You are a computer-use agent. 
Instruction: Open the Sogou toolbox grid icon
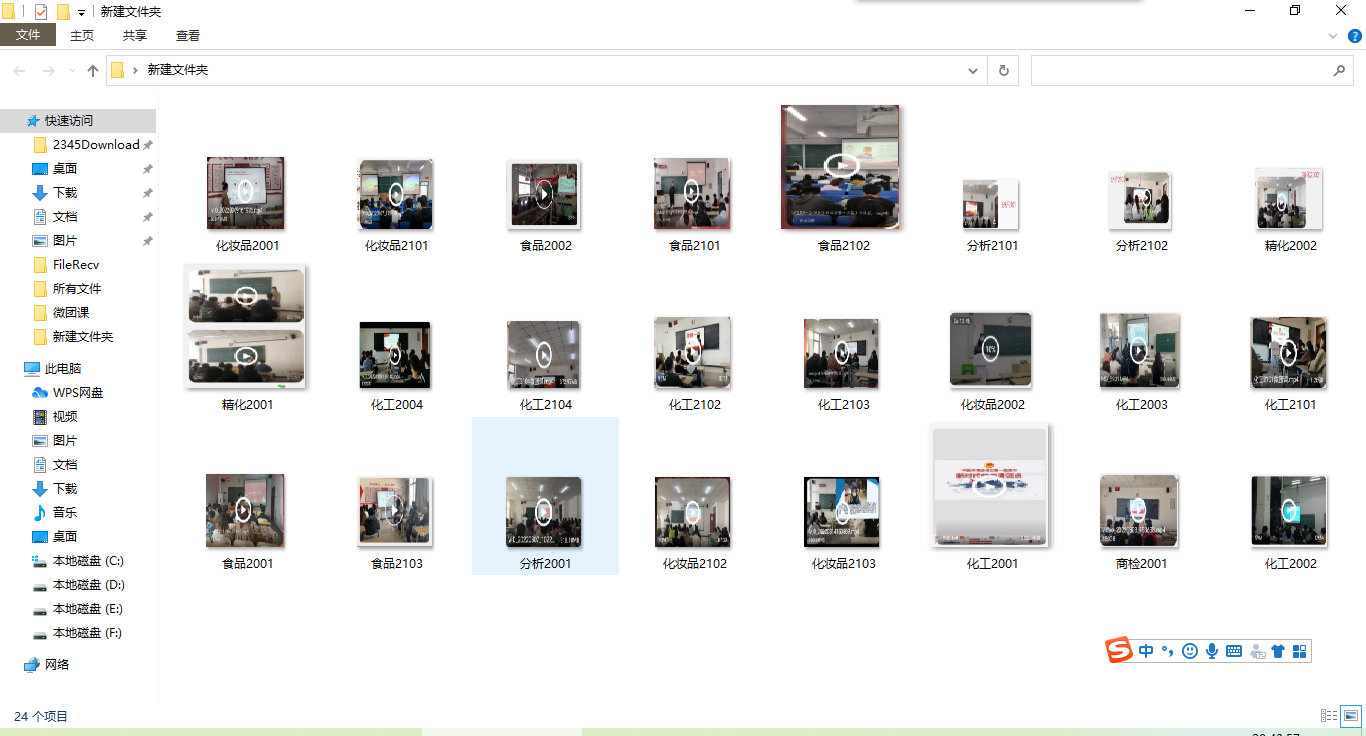(x=1300, y=652)
